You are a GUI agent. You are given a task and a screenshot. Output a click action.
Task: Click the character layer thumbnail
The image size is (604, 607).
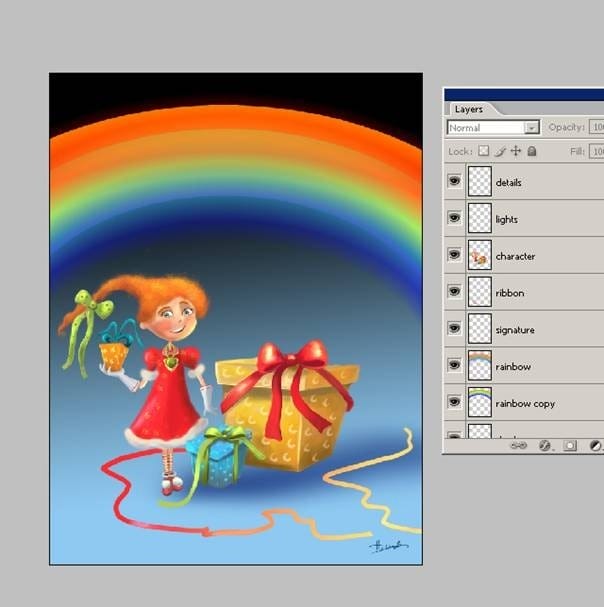[480, 255]
